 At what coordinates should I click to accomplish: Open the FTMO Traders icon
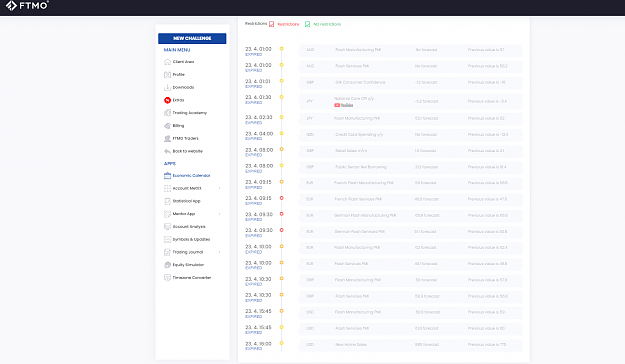167,138
